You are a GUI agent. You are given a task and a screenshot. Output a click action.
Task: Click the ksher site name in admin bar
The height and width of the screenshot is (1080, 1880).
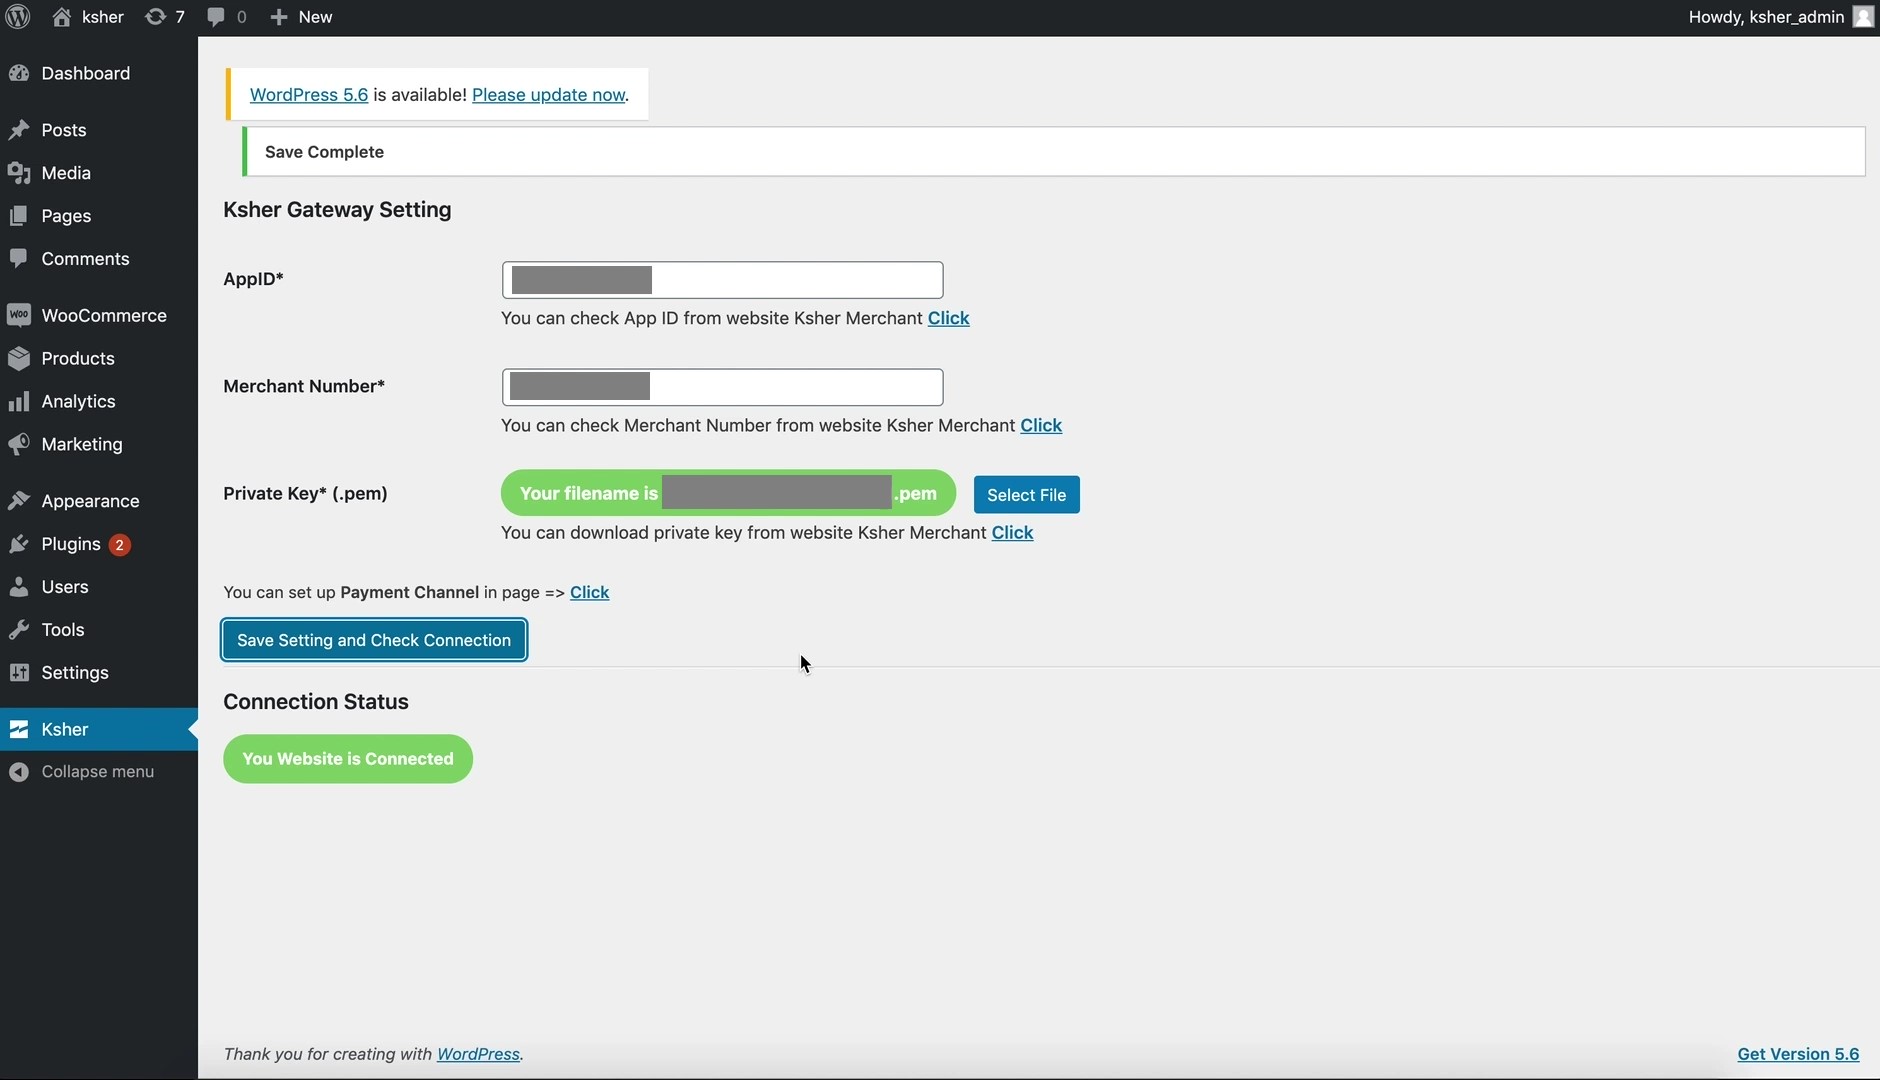[103, 17]
